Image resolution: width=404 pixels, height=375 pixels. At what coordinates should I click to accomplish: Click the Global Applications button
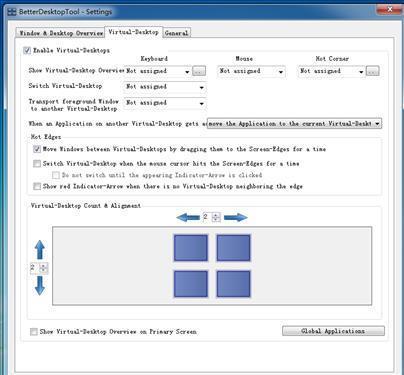333,331
